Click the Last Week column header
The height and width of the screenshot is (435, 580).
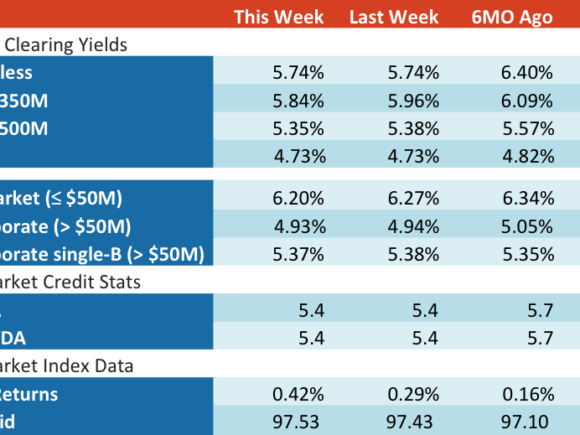[x=394, y=17]
